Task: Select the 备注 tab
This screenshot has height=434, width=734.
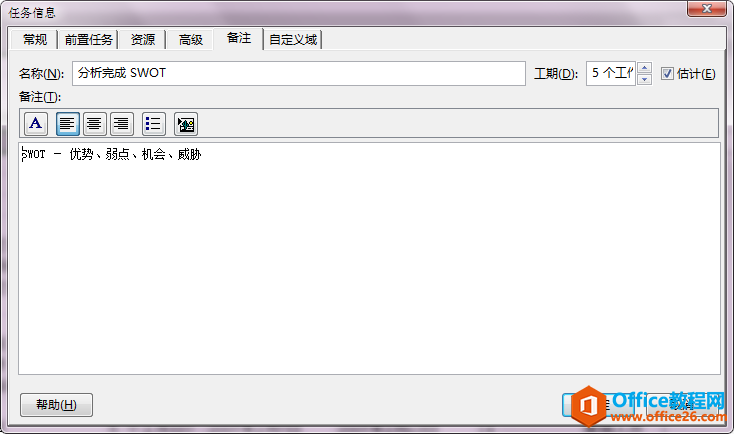Action: click(x=239, y=38)
